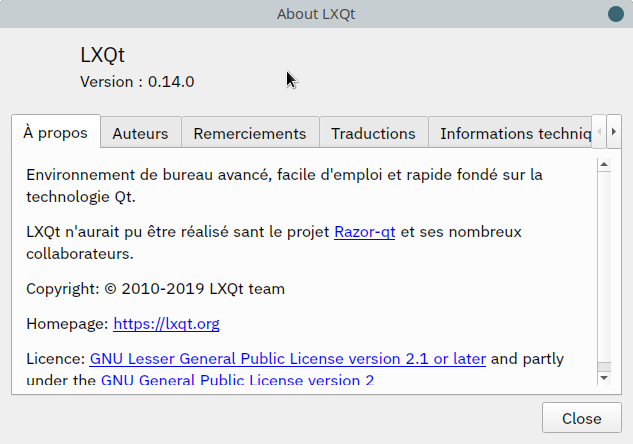Close the About LXQt dialog
The width and height of the screenshot is (633, 444).
581,418
